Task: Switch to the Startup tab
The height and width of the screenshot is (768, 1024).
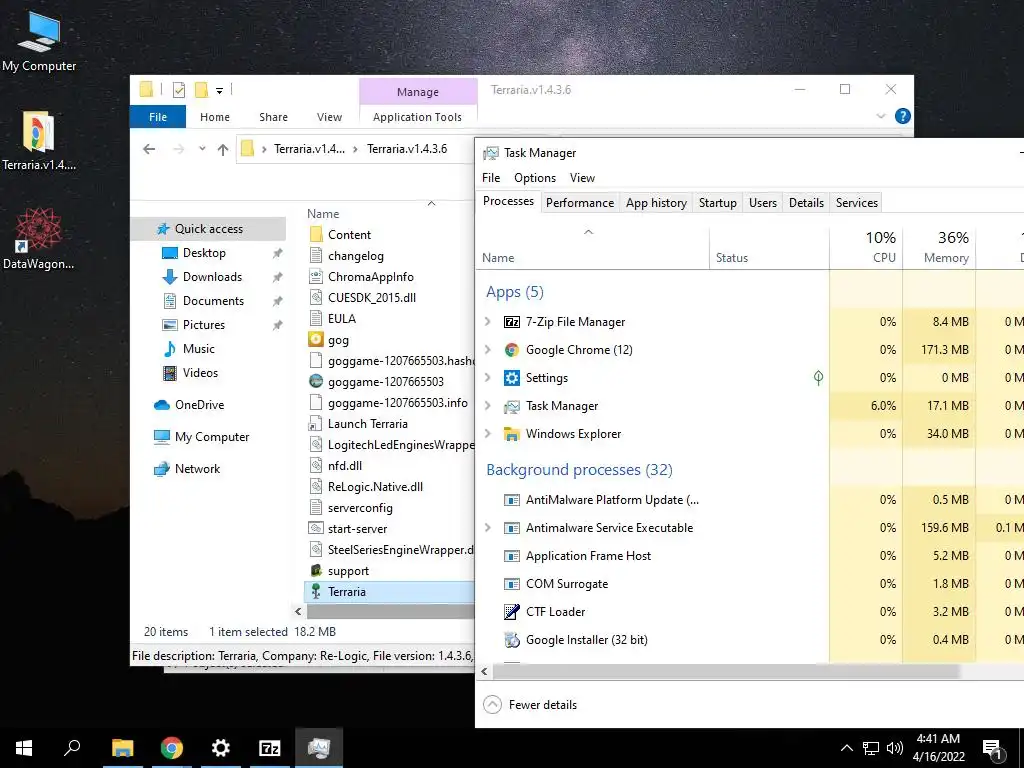Action: tap(718, 203)
